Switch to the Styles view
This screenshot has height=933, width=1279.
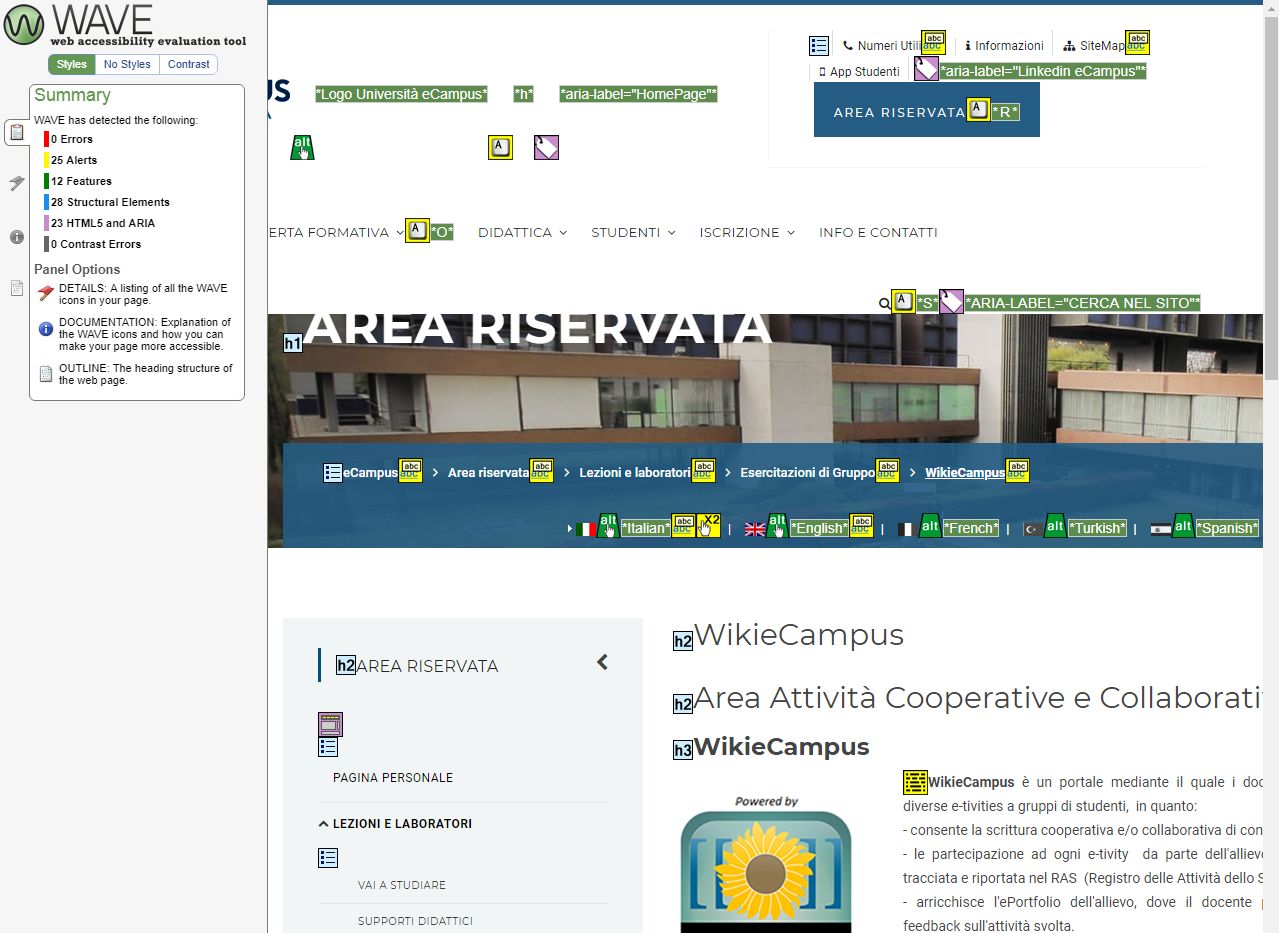tap(72, 64)
